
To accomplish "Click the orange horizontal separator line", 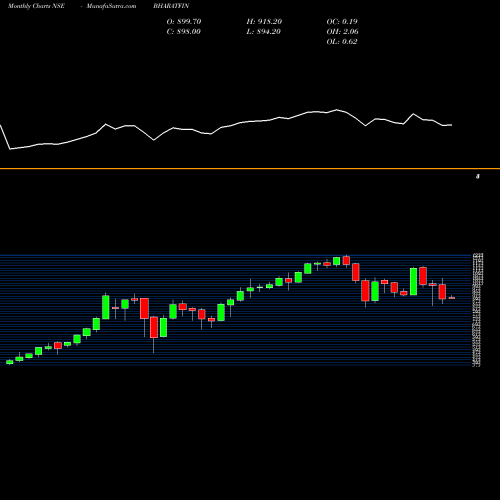I will (250, 169).
